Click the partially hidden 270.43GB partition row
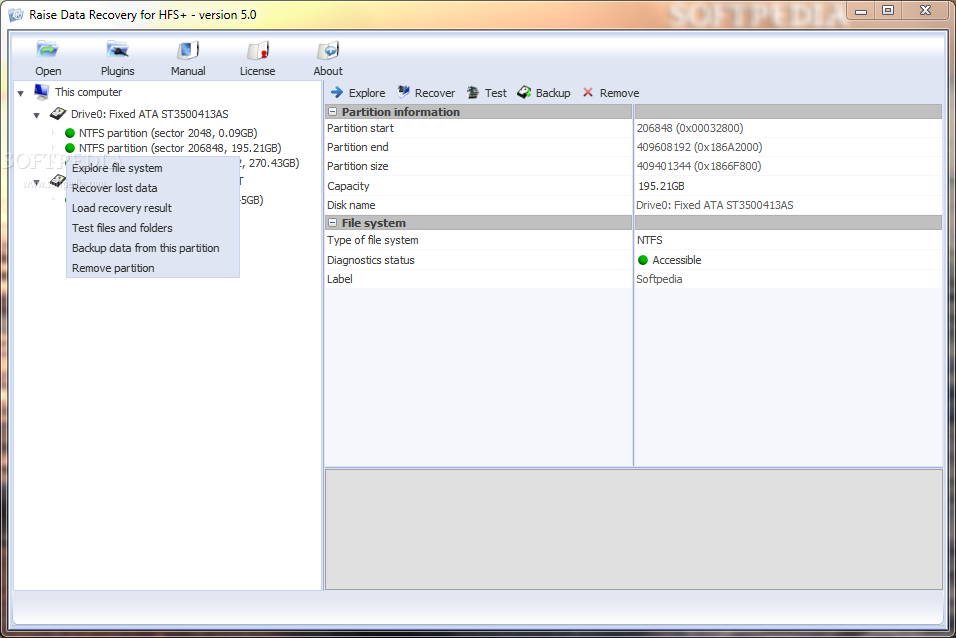The width and height of the screenshot is (956, 638). tap(269, 163)
